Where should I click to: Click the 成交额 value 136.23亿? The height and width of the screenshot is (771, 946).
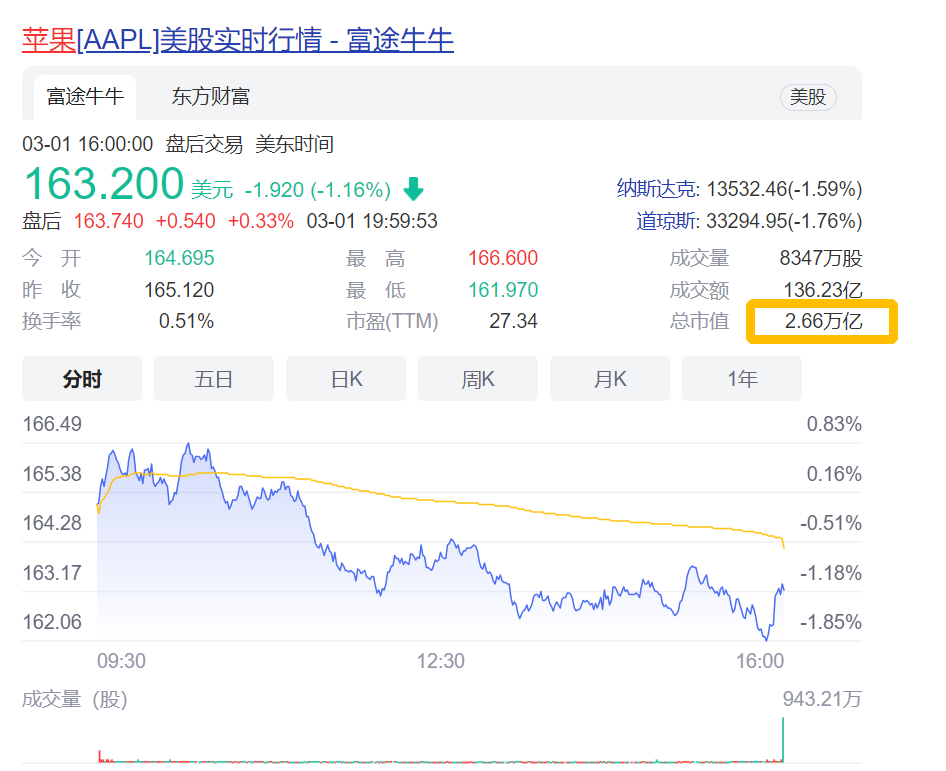(823, 290)
